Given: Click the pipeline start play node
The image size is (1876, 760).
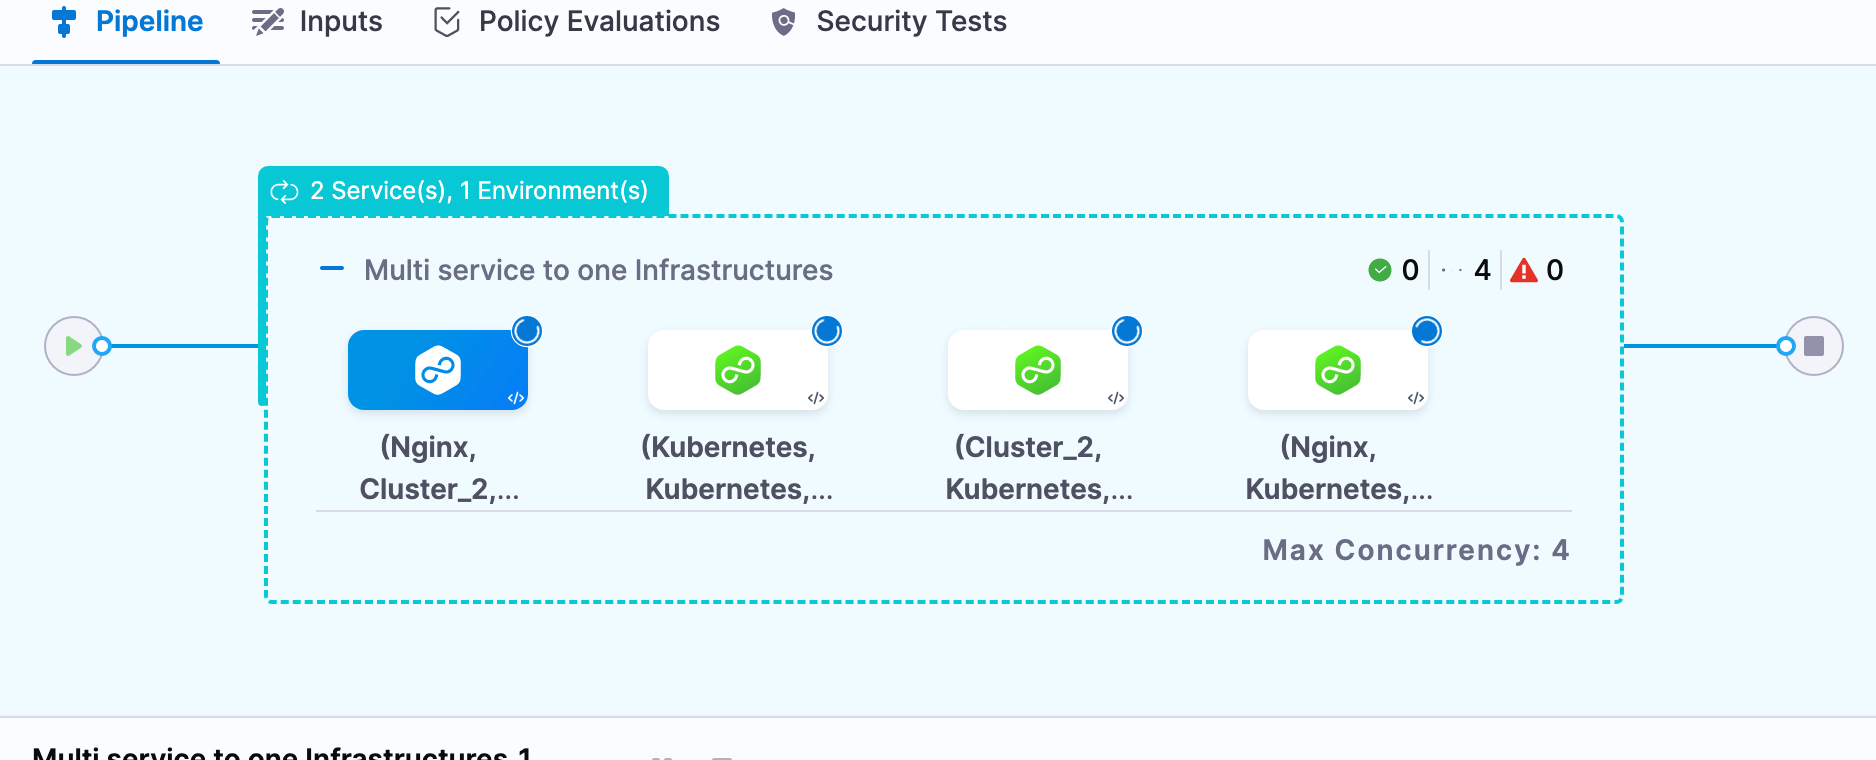Looking at the screenshot, I should point(73,346).
